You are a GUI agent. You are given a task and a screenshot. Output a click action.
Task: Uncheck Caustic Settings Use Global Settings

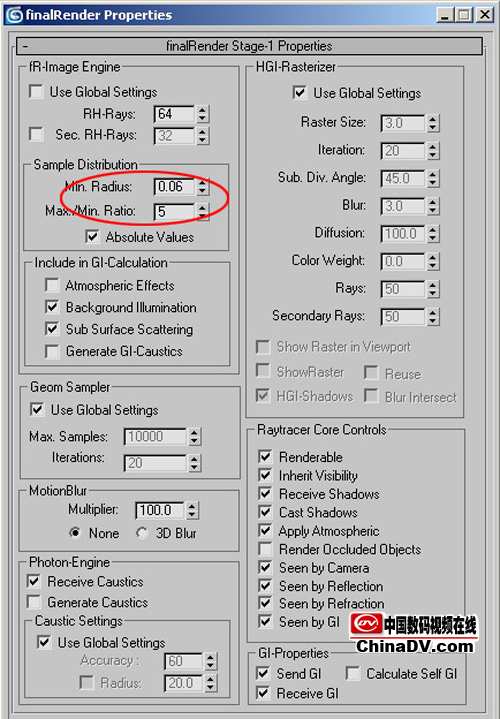(44, 642)
